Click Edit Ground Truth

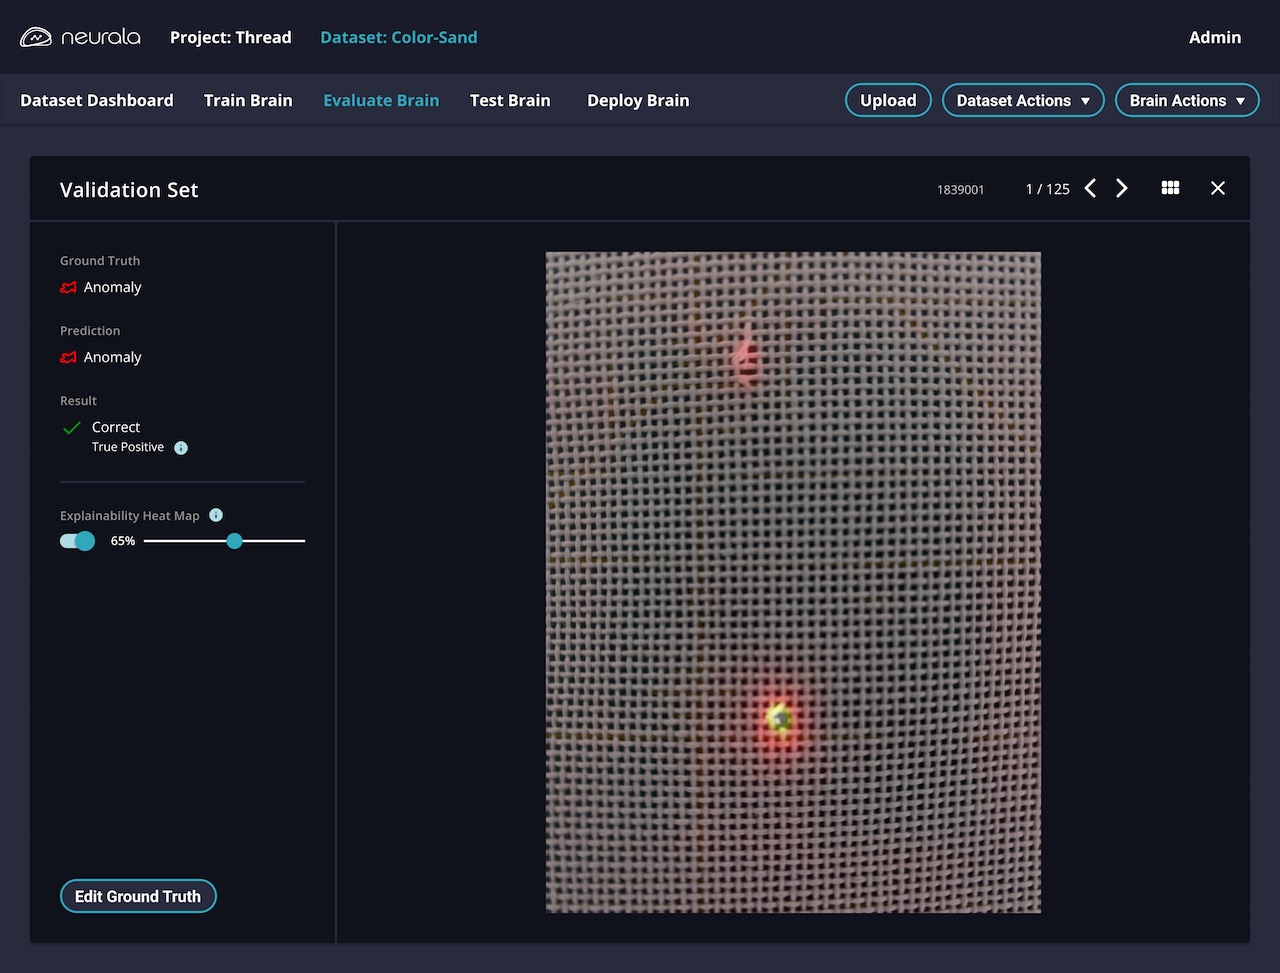[x=138, y=896]
